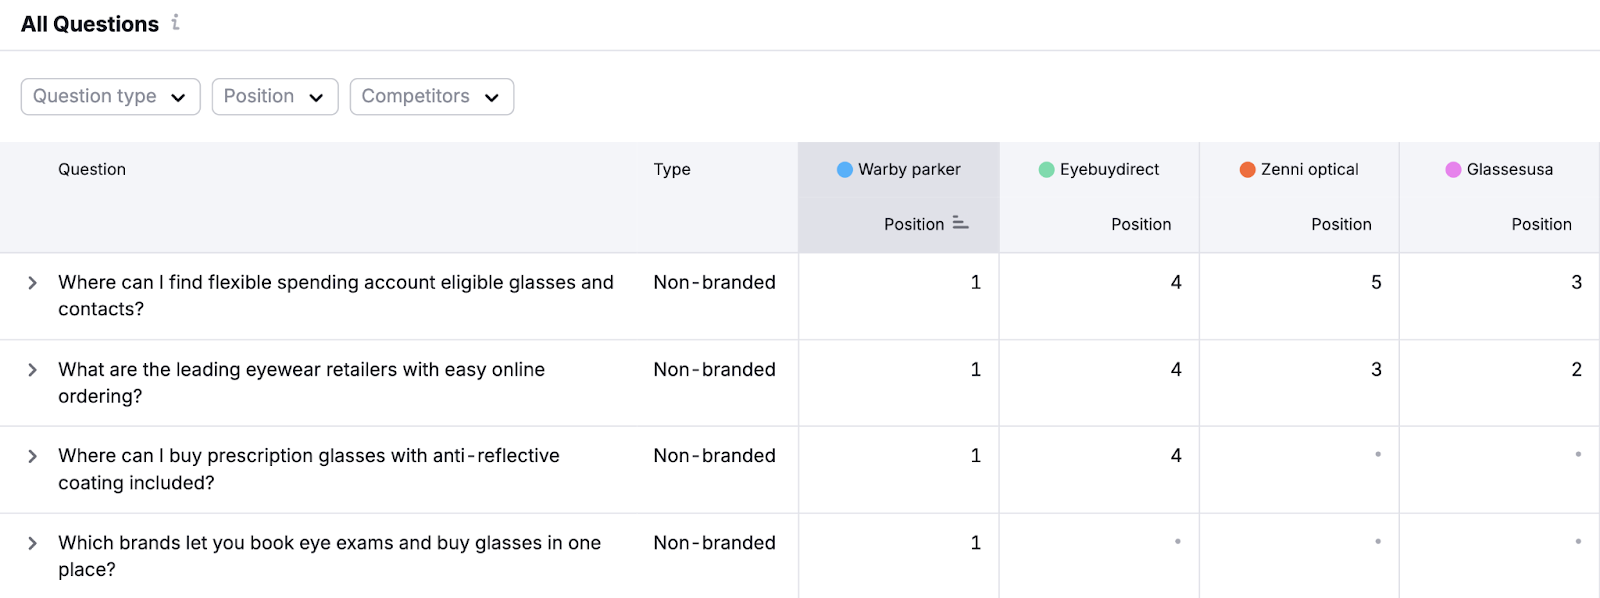Click Zenni optical position 3 in eyewear retailers row
The width and height of the screenshot is (1600, 598).
point(1376,370)
